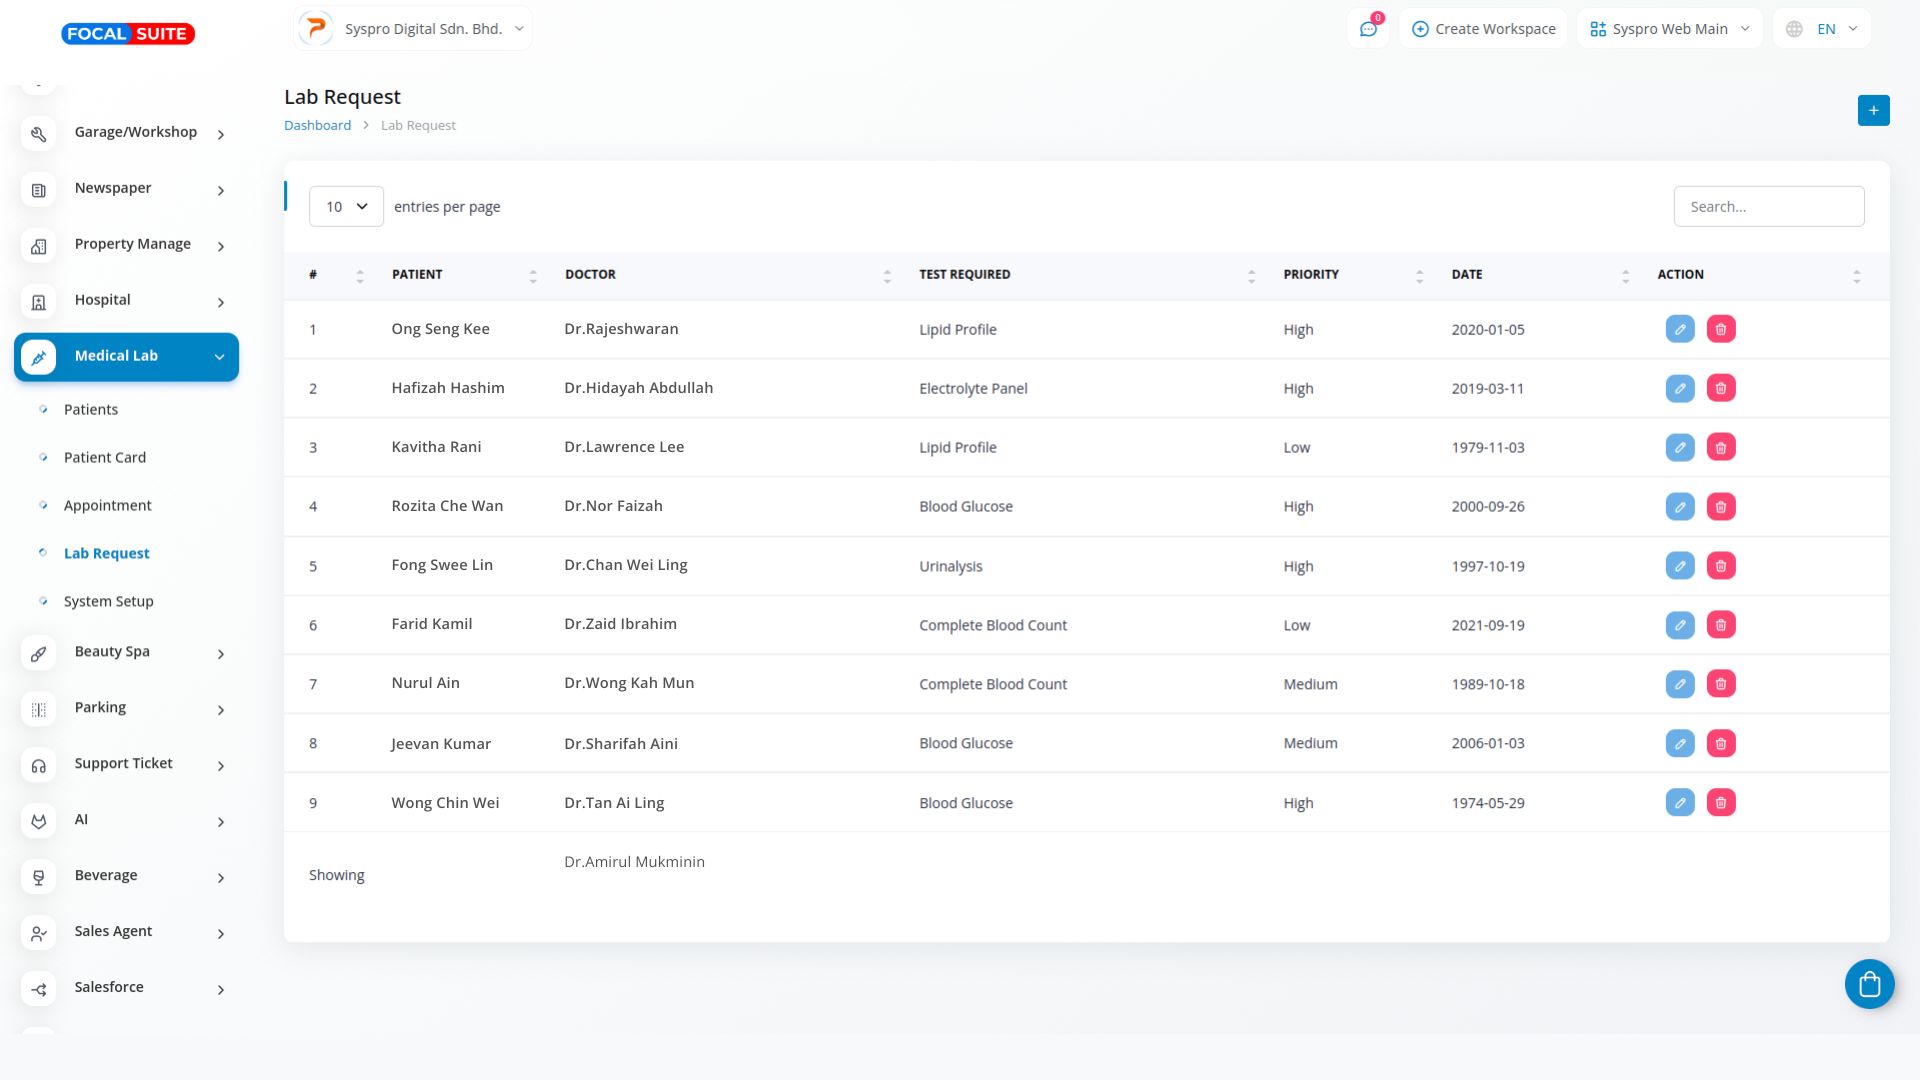
Task: Click the Support Ticket headset icon
Action: [39, 765]
